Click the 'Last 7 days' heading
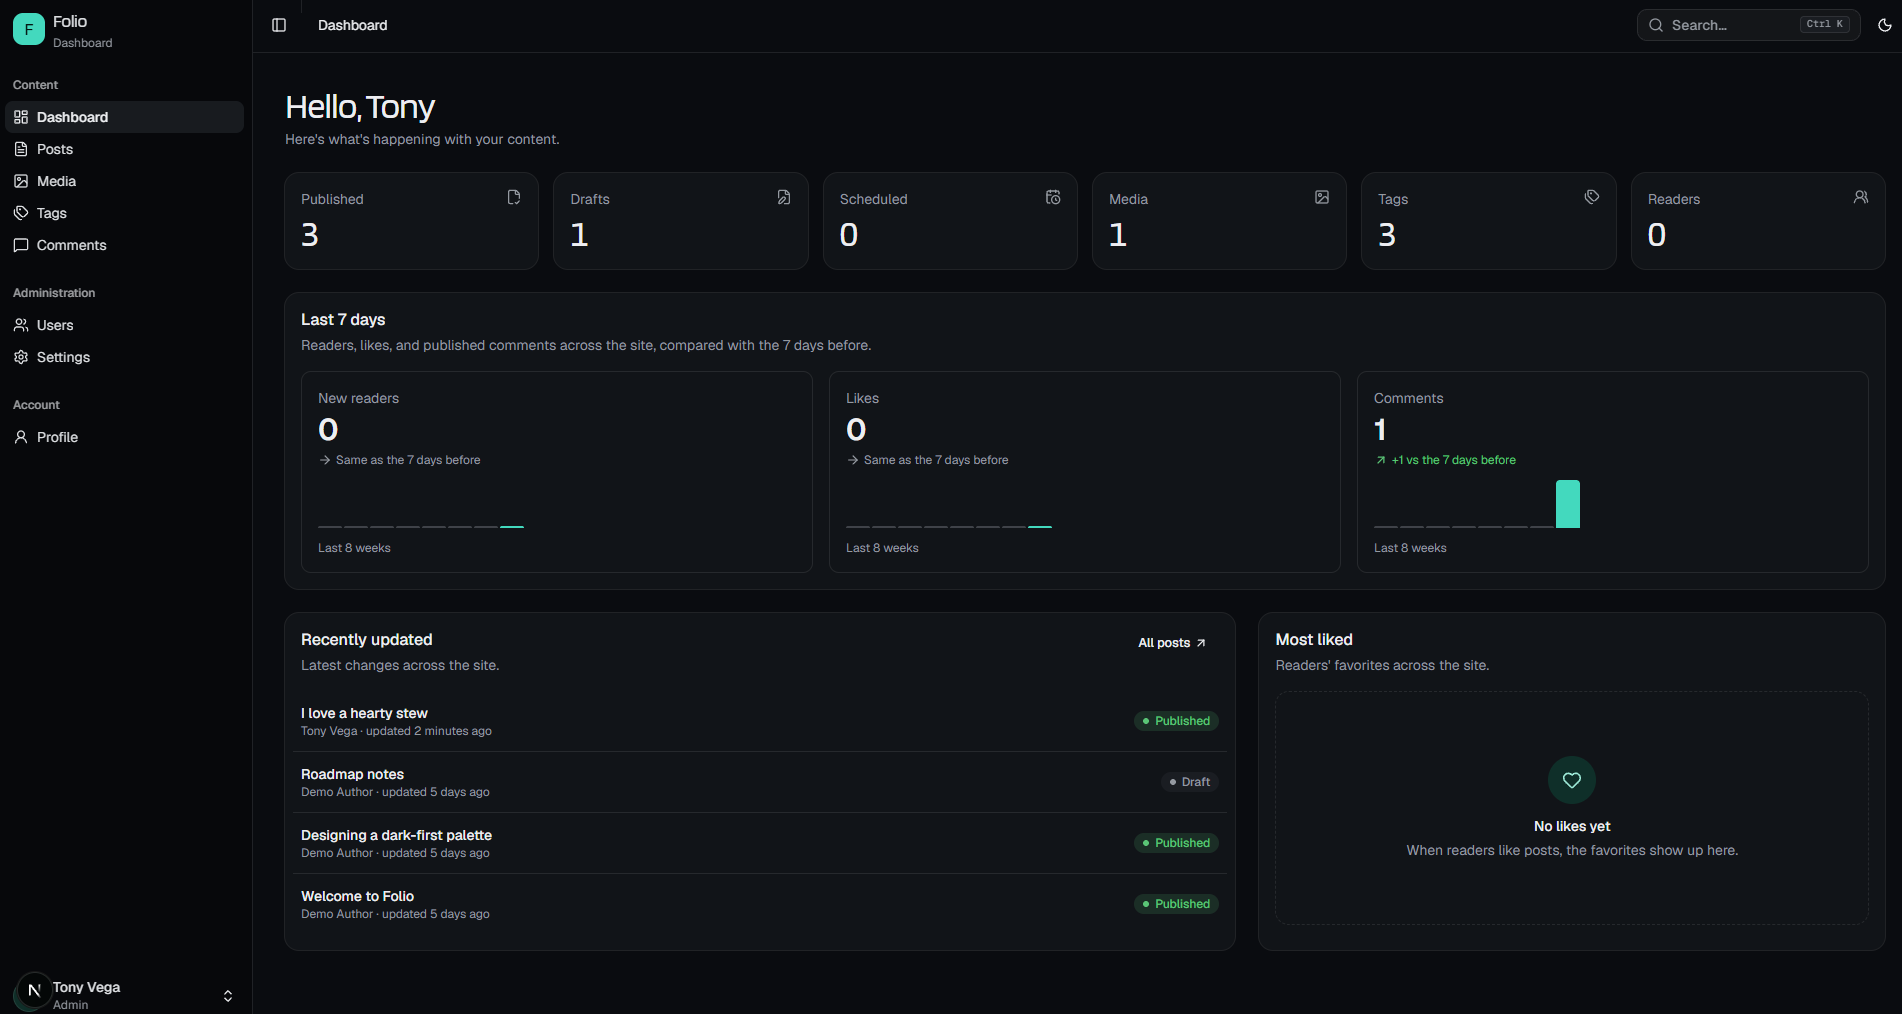The width and height of the screenshot is (1902, 1014). click(343, 319)
